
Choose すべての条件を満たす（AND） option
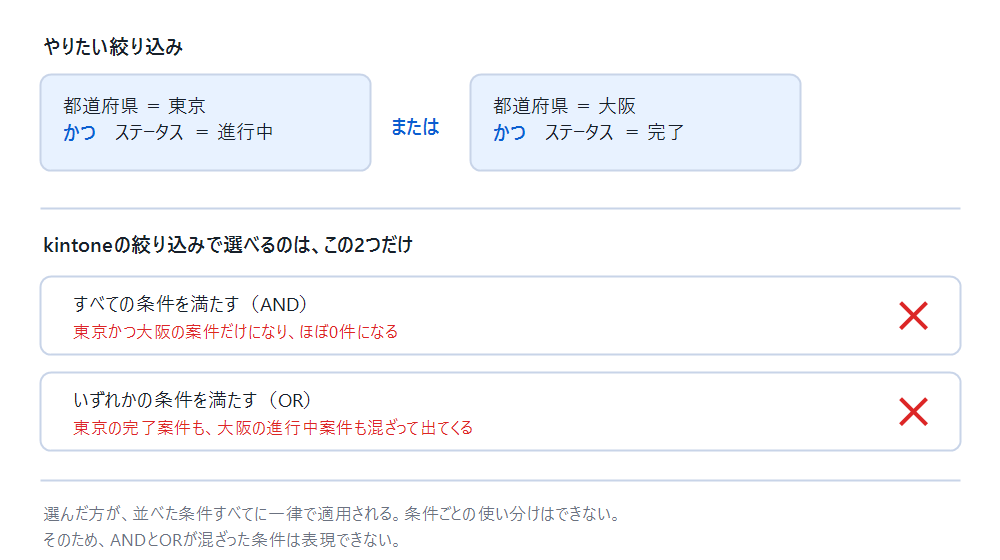(x=500, y=316)
